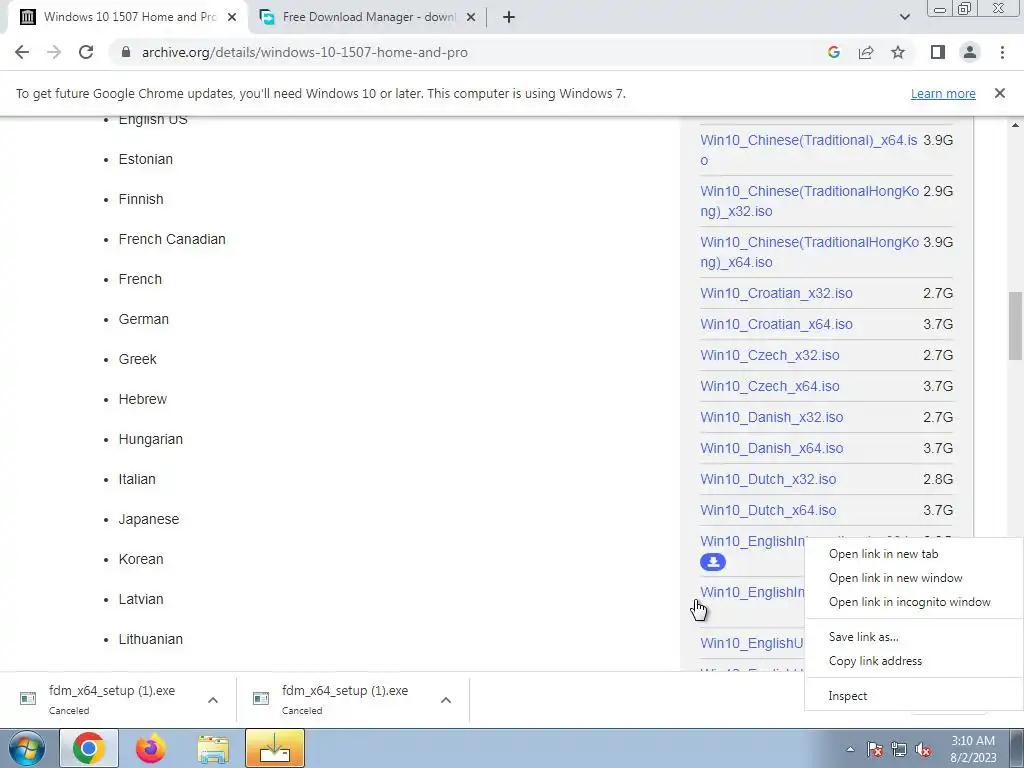Share this page via share icon
Screen dimensions: 1024x768
point(866,52)
